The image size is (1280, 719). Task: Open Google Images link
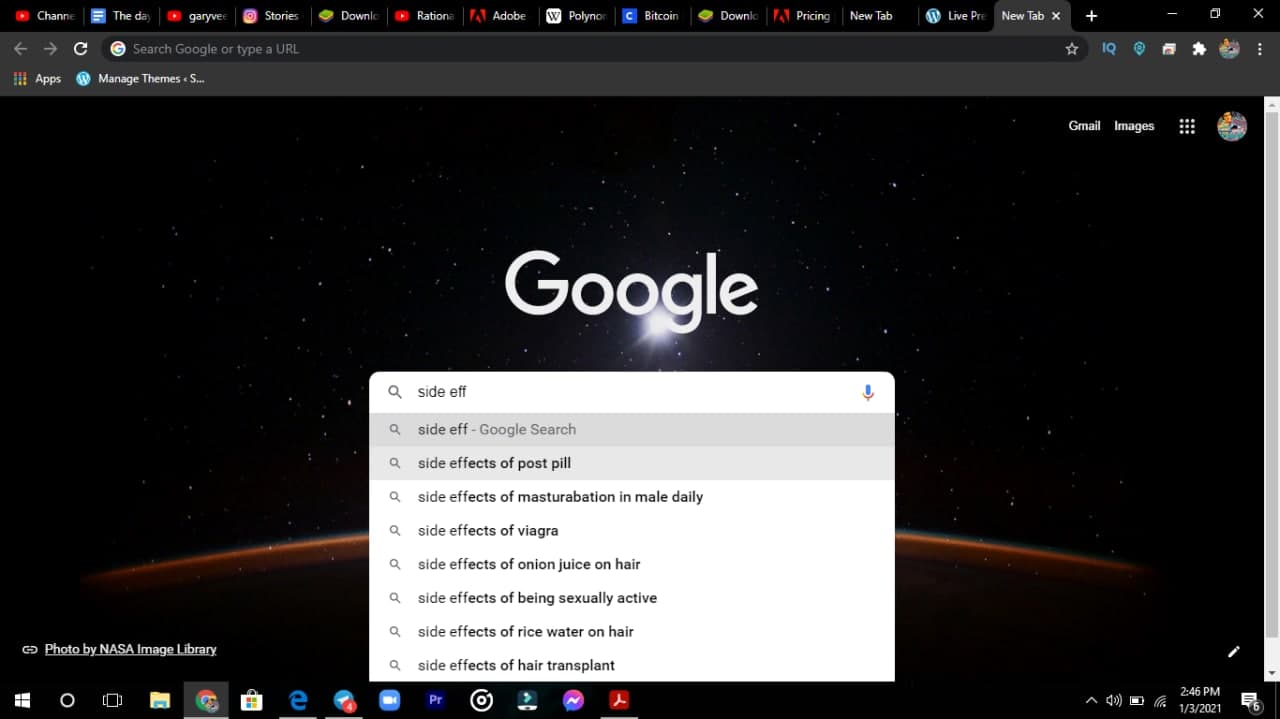[1134, 126]
